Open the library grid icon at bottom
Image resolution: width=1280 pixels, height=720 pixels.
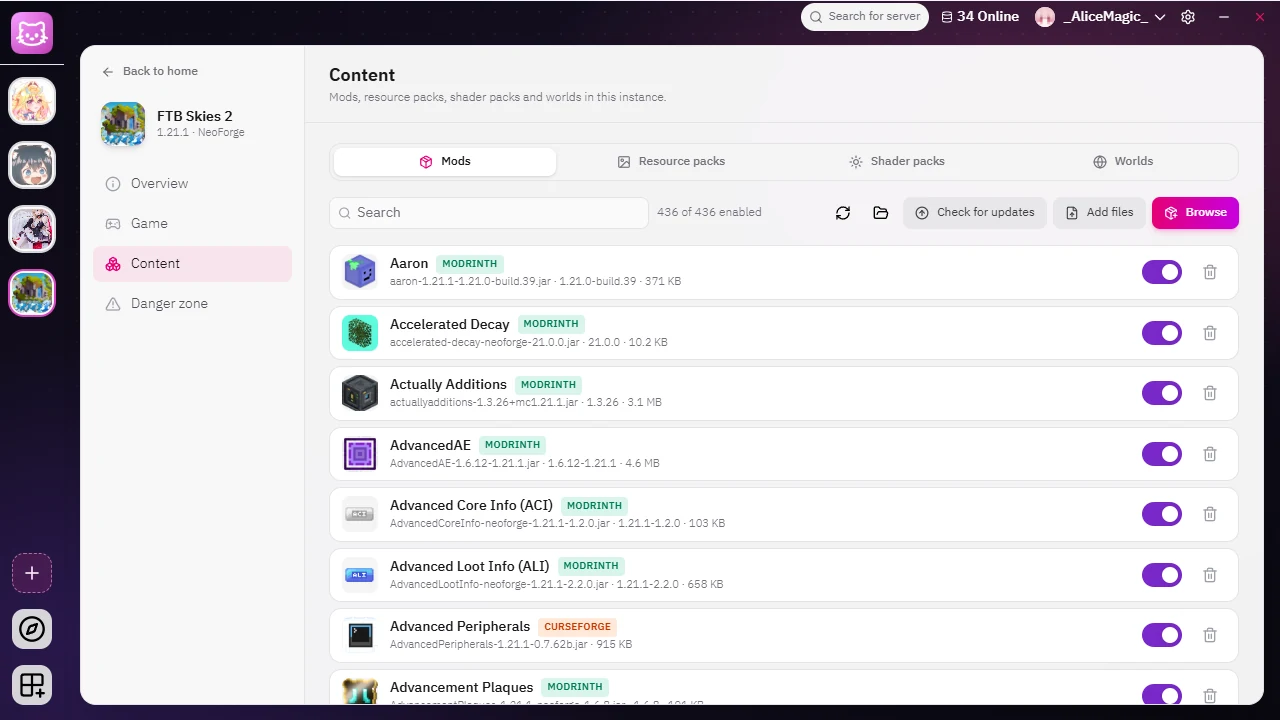pyautogui.click(x=32, y=685)
